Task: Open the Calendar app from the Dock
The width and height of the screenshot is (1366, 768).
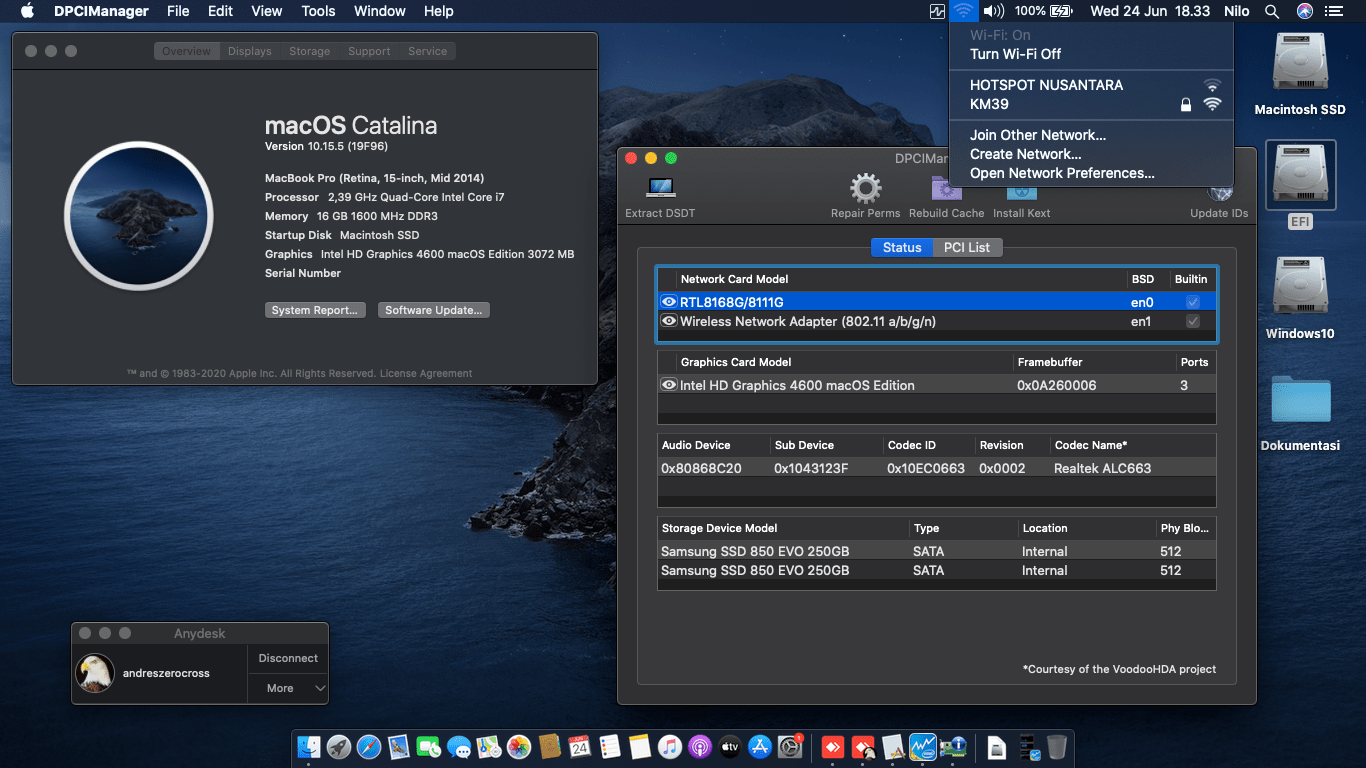Action: tap(577, 746)
